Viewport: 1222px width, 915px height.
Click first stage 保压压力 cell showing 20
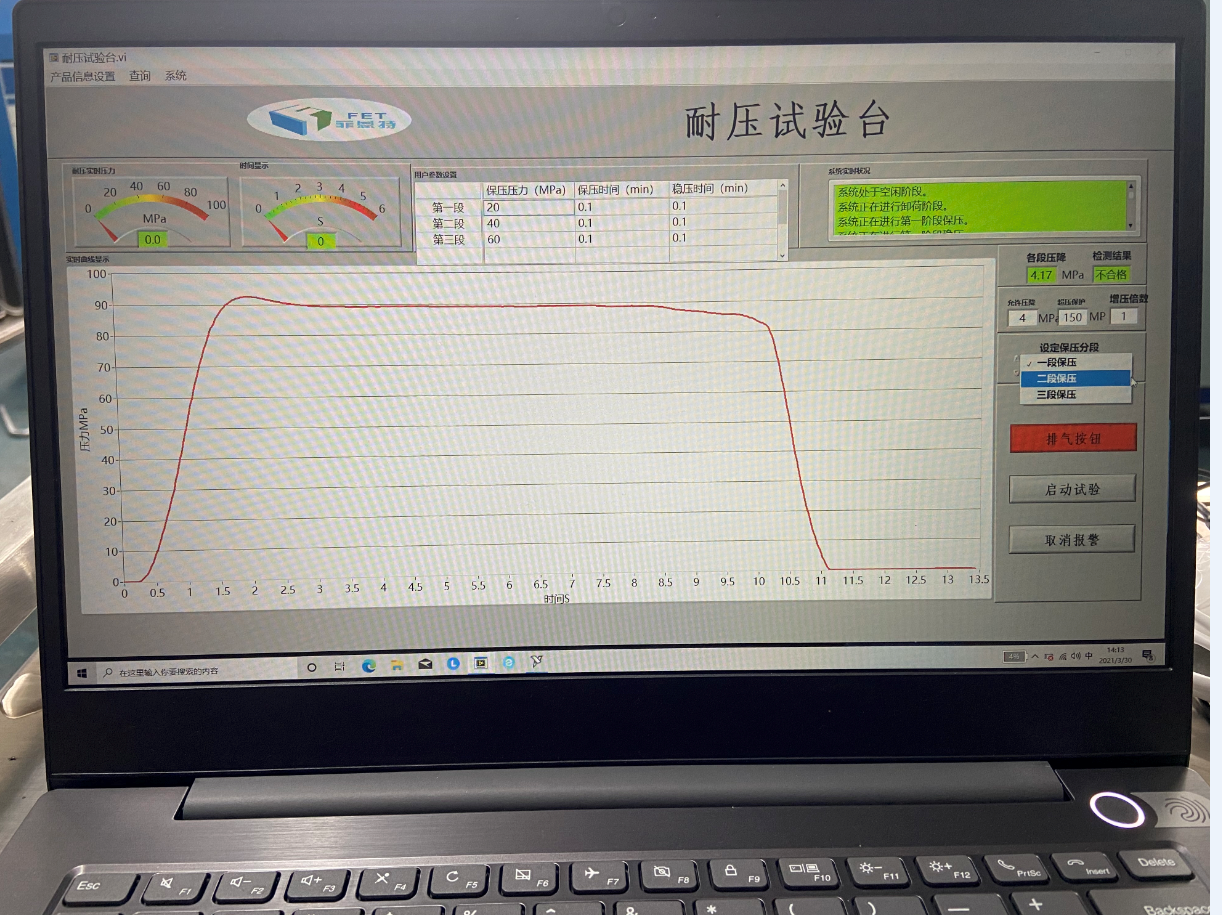(x=527, y=207)
